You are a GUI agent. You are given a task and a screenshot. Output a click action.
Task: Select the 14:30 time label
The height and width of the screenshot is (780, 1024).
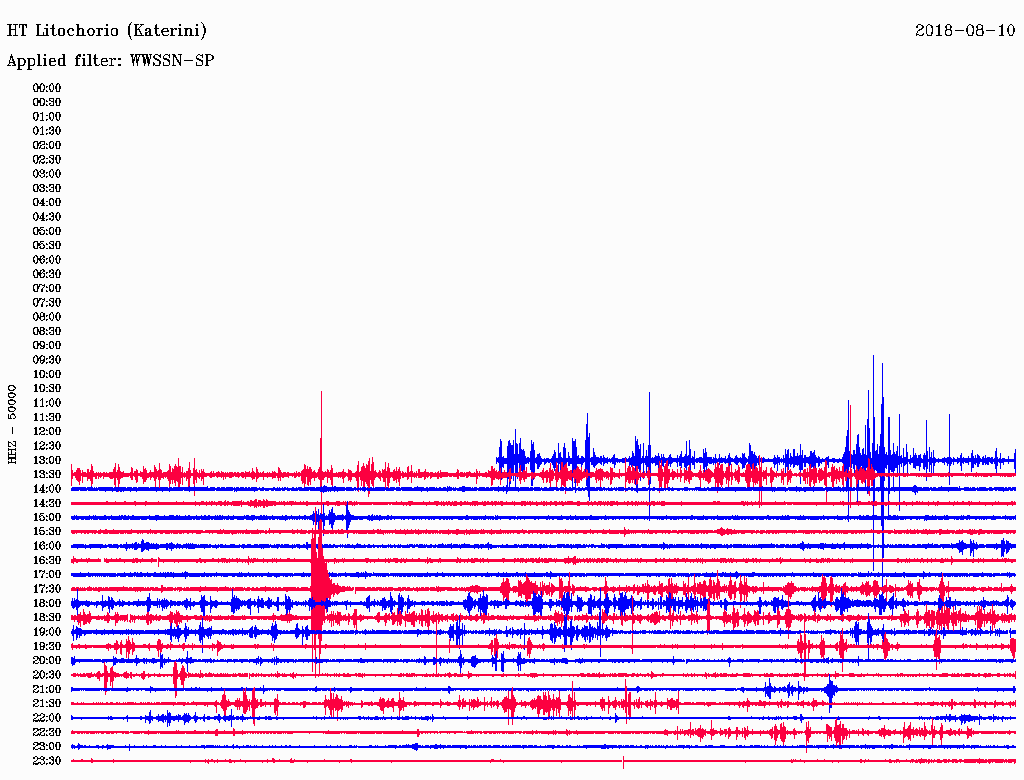(47, 503)
